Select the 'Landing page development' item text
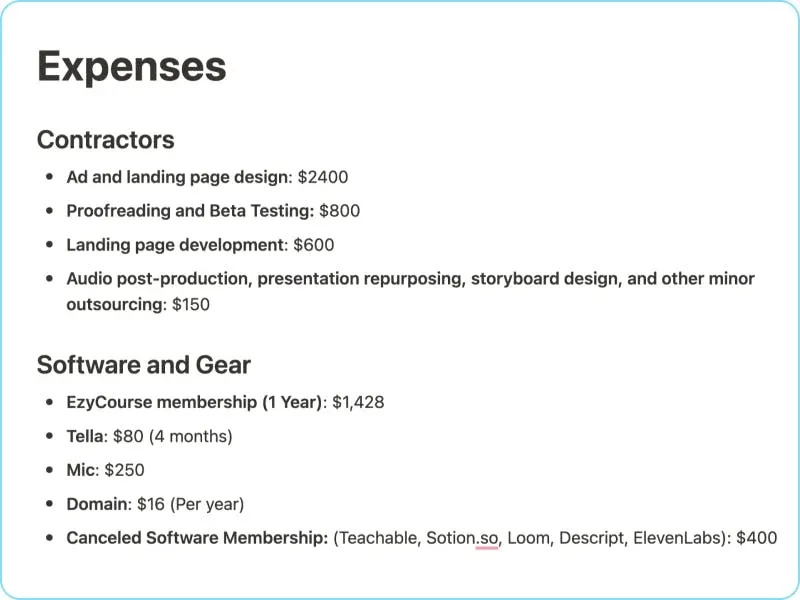 pyautogui.click(x=175, y=245)
